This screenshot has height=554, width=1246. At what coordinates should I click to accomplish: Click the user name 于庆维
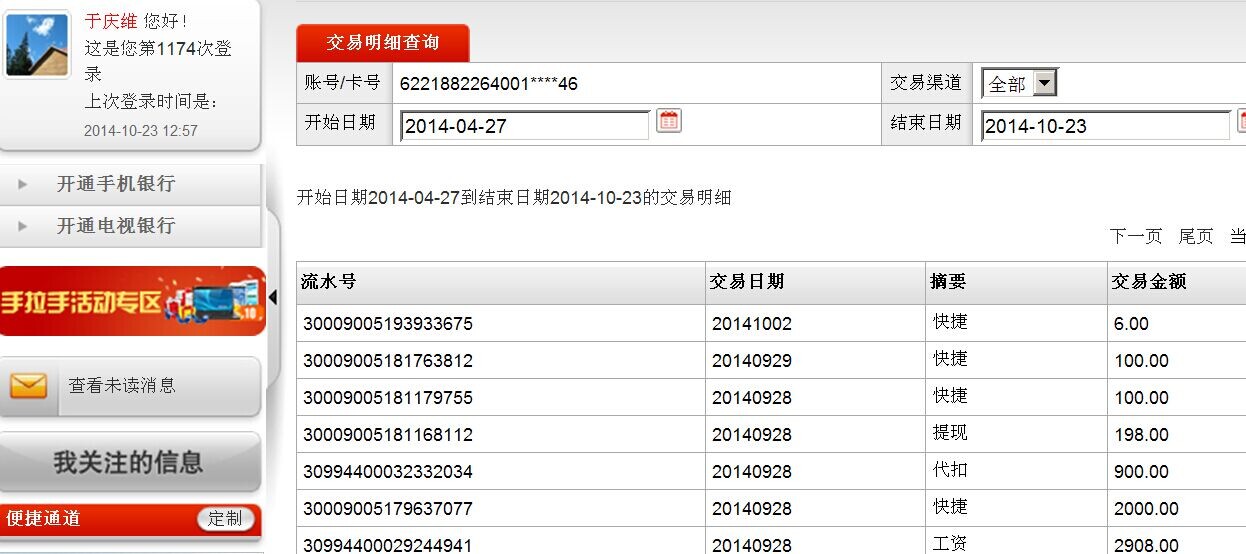(111, 21)
